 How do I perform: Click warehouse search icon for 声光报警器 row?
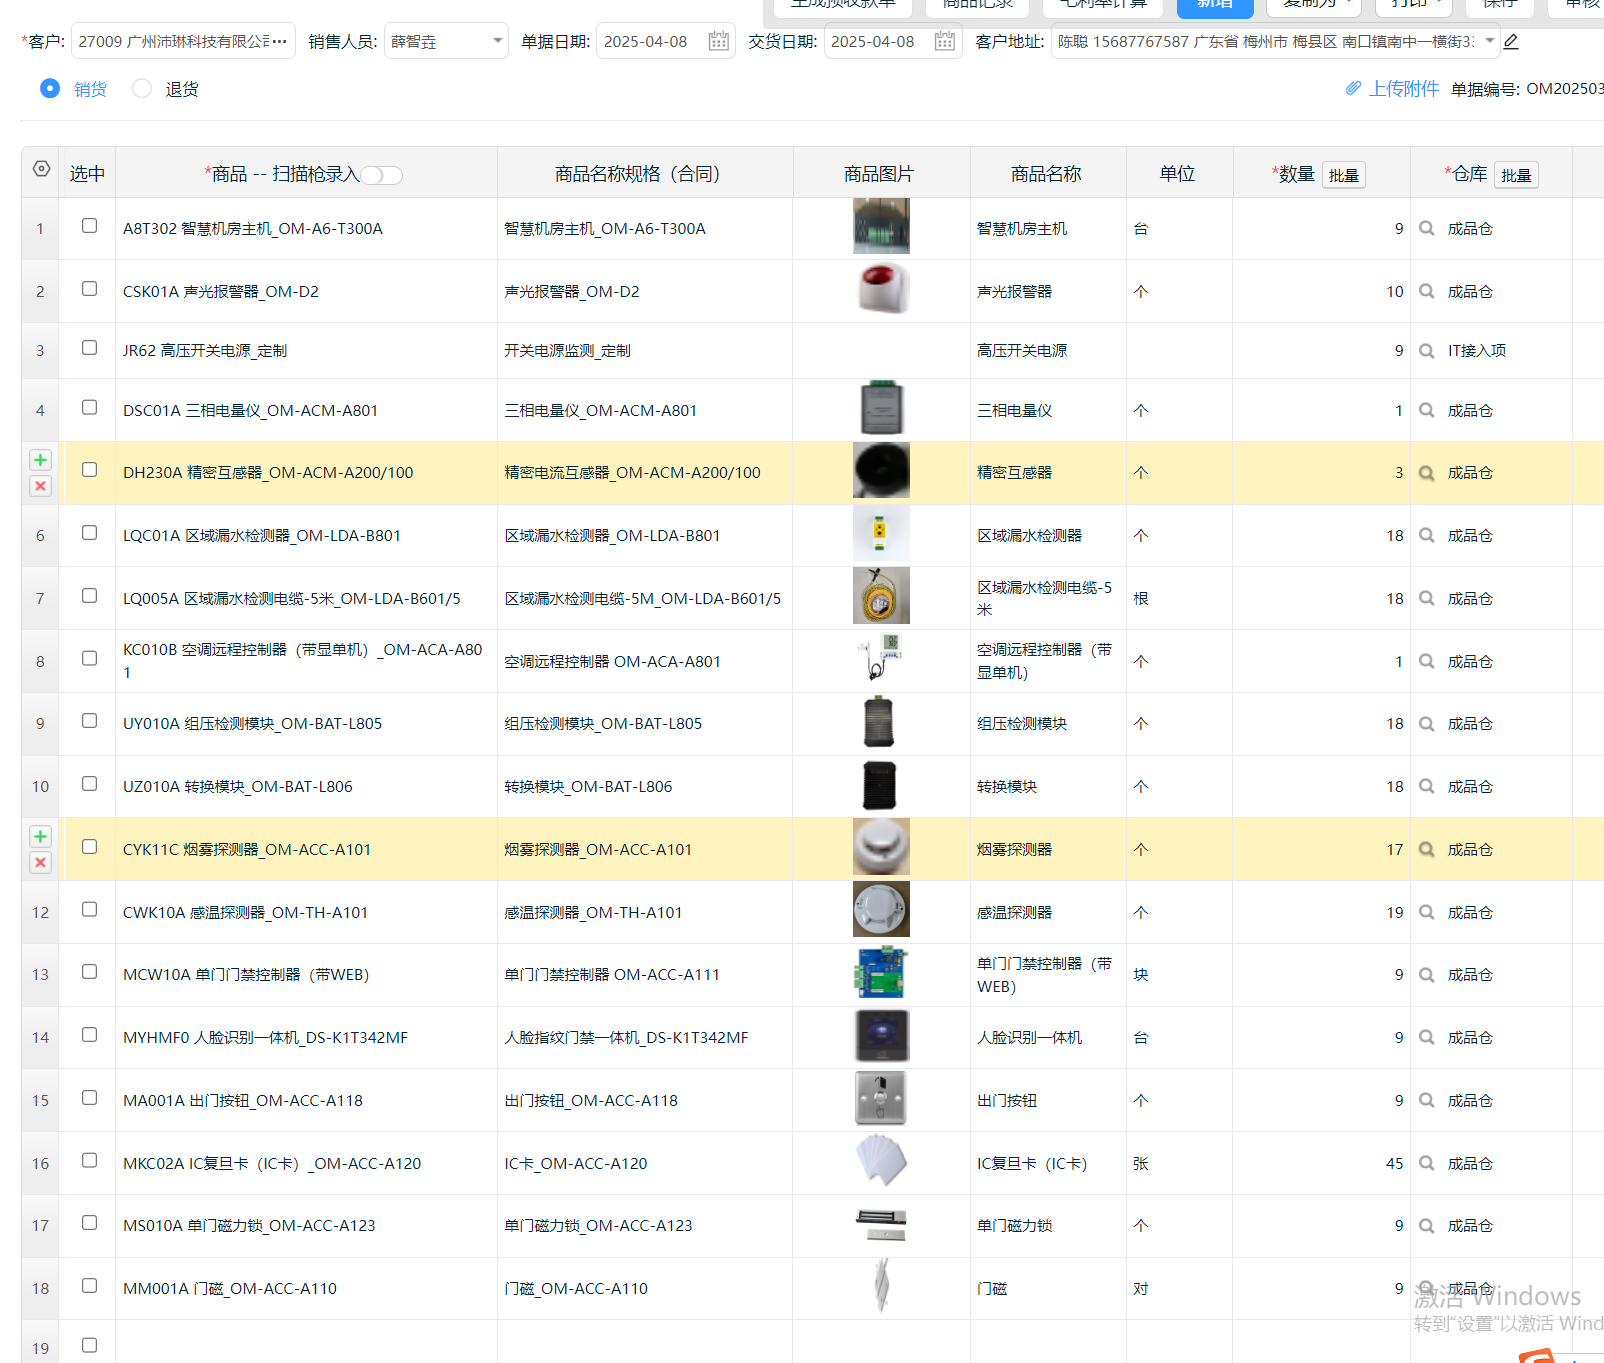click(x=1427, y=291)
